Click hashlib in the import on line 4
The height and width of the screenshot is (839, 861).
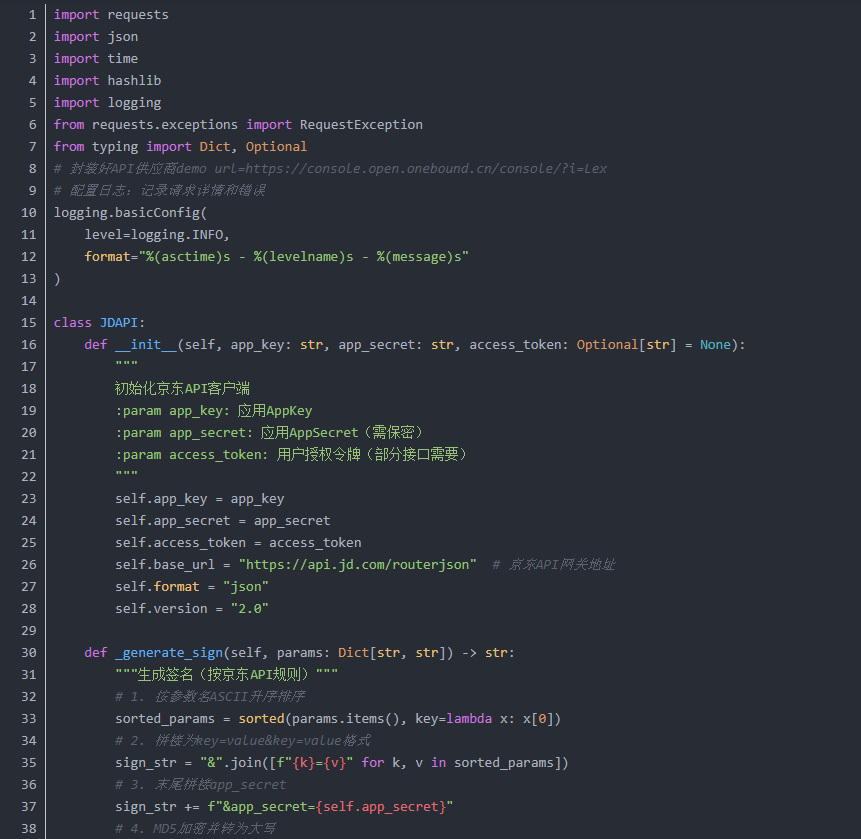coord(134,80)
